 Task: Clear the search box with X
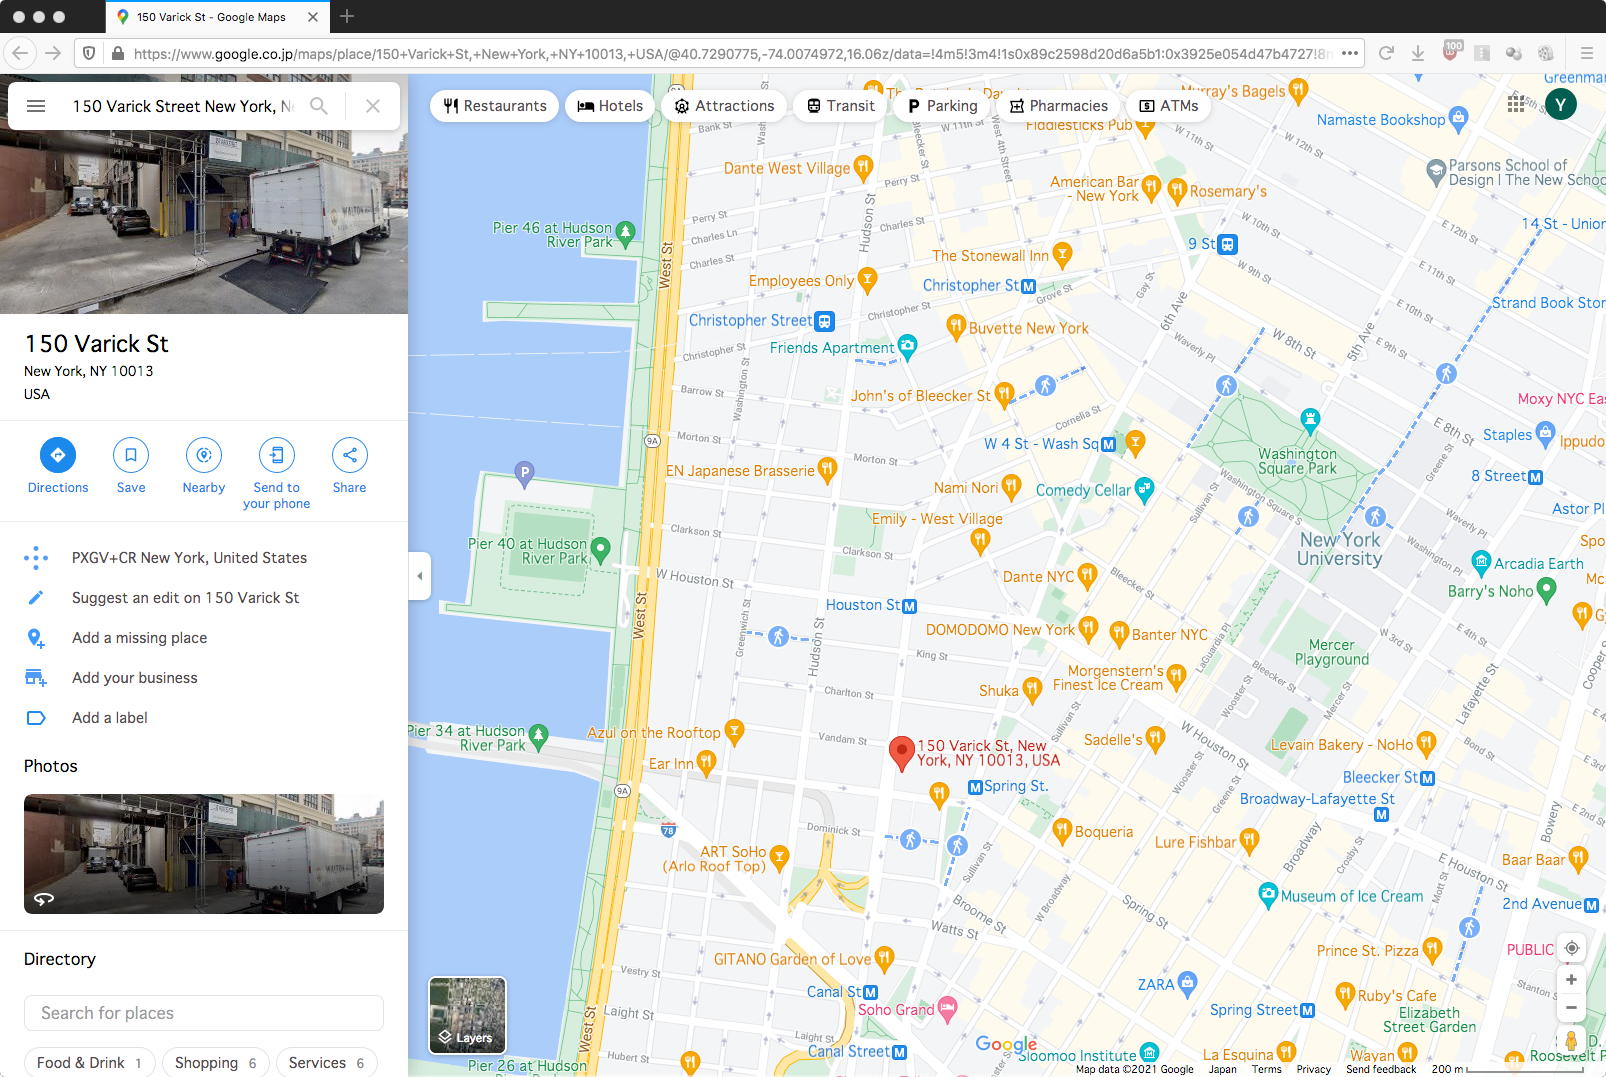[373, 106]
